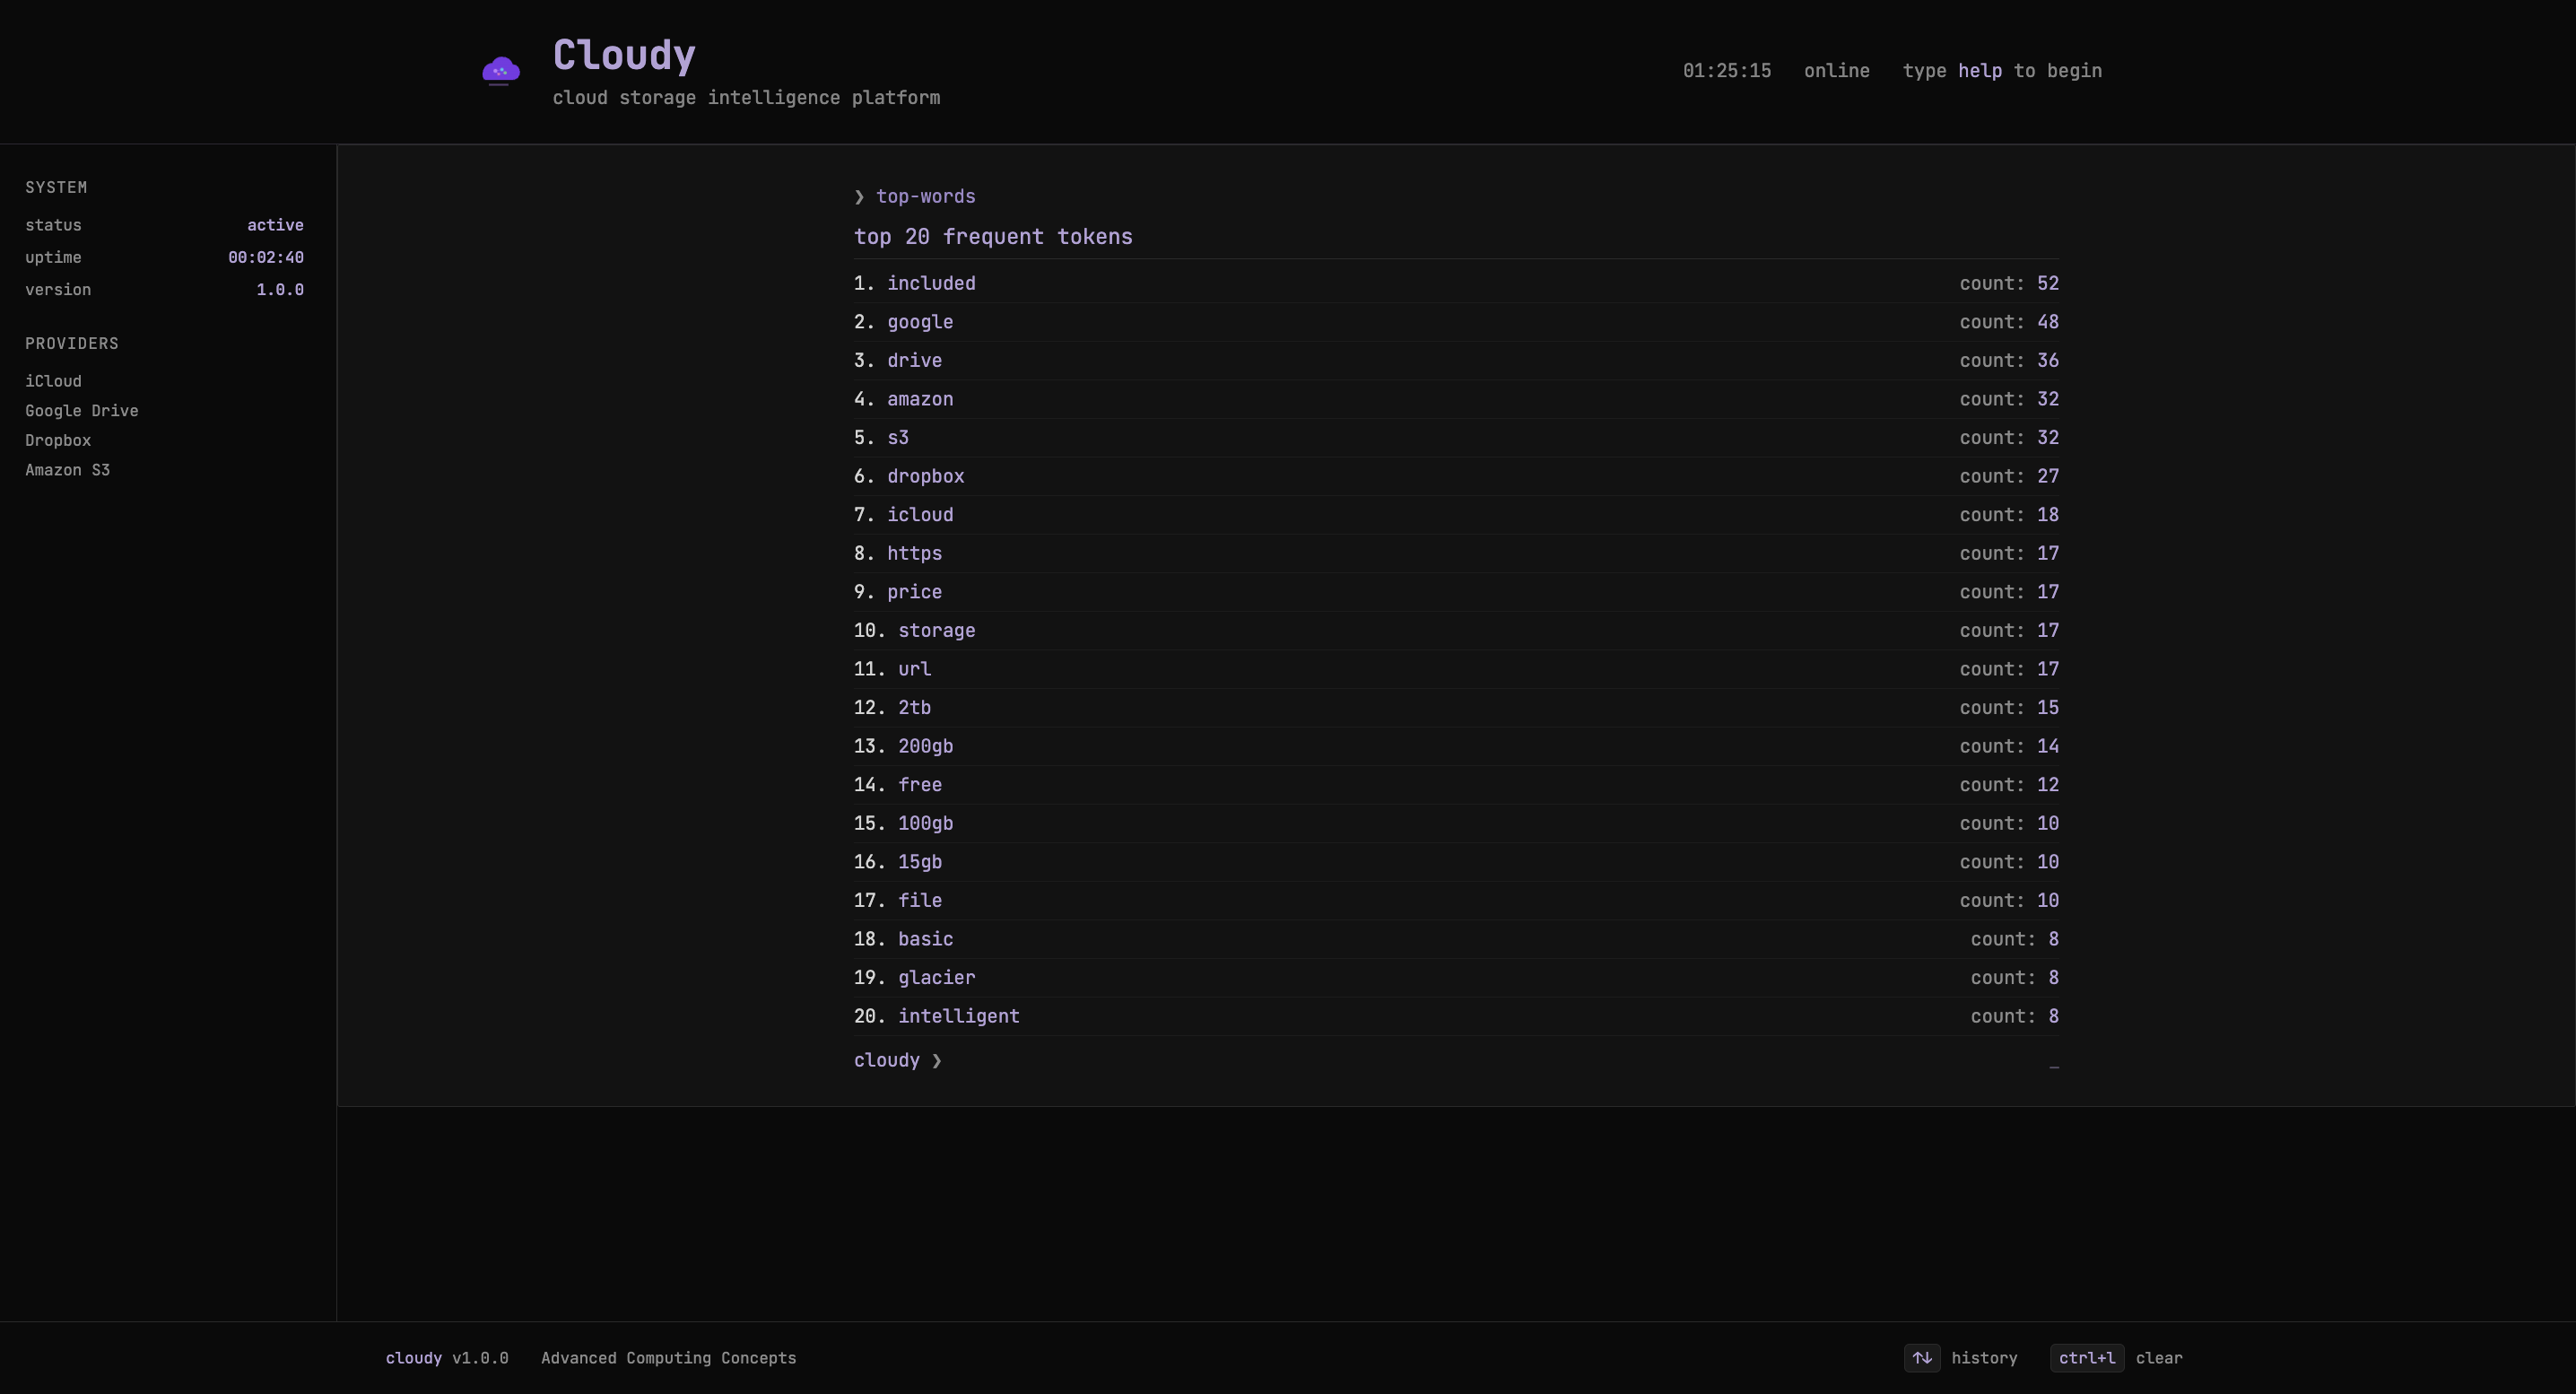
Task: Click the chevron before the top-words command
Action: coord(858,196)
